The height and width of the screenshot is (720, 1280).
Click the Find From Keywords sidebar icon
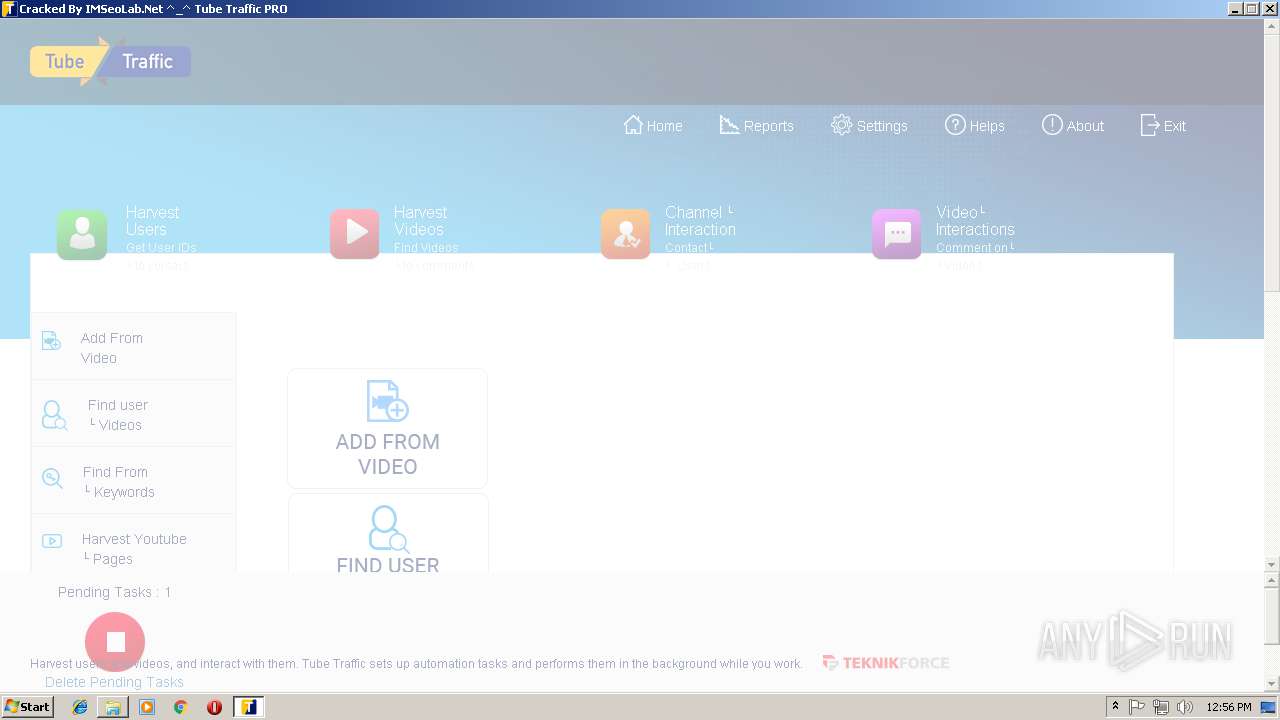(x=52, y=478)
